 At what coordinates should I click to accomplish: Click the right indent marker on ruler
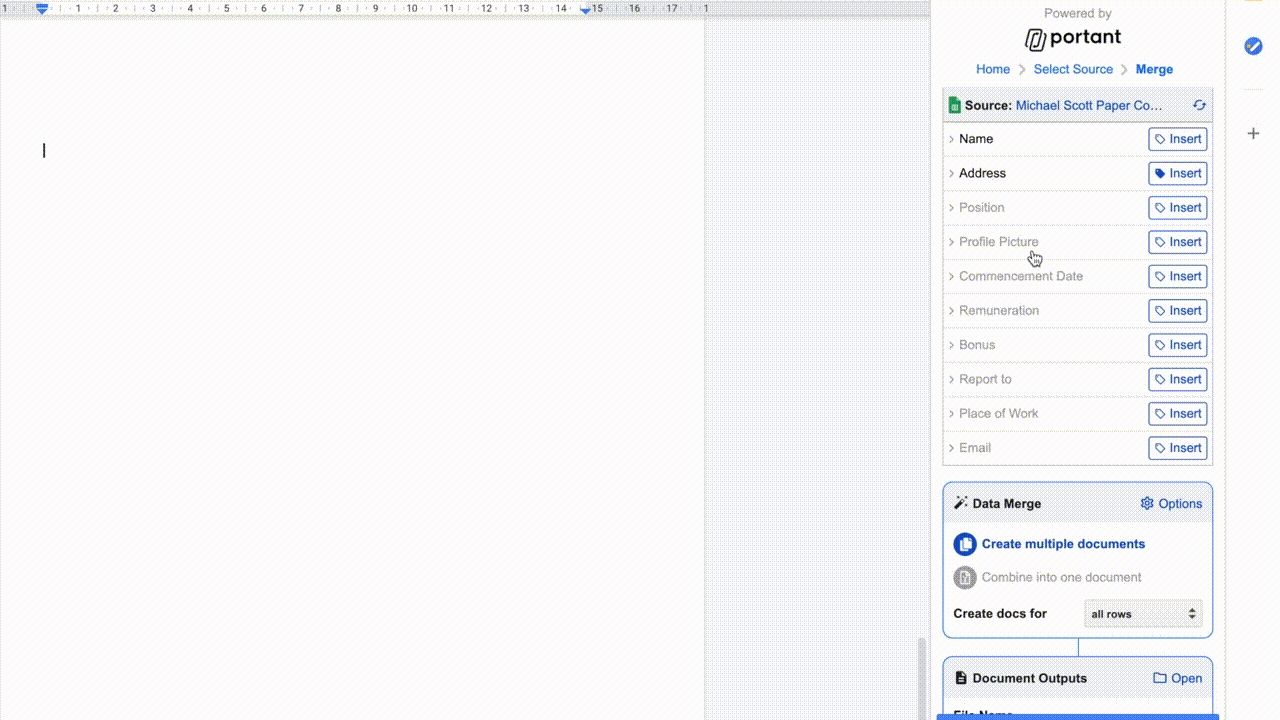click(x=586, y=9)
